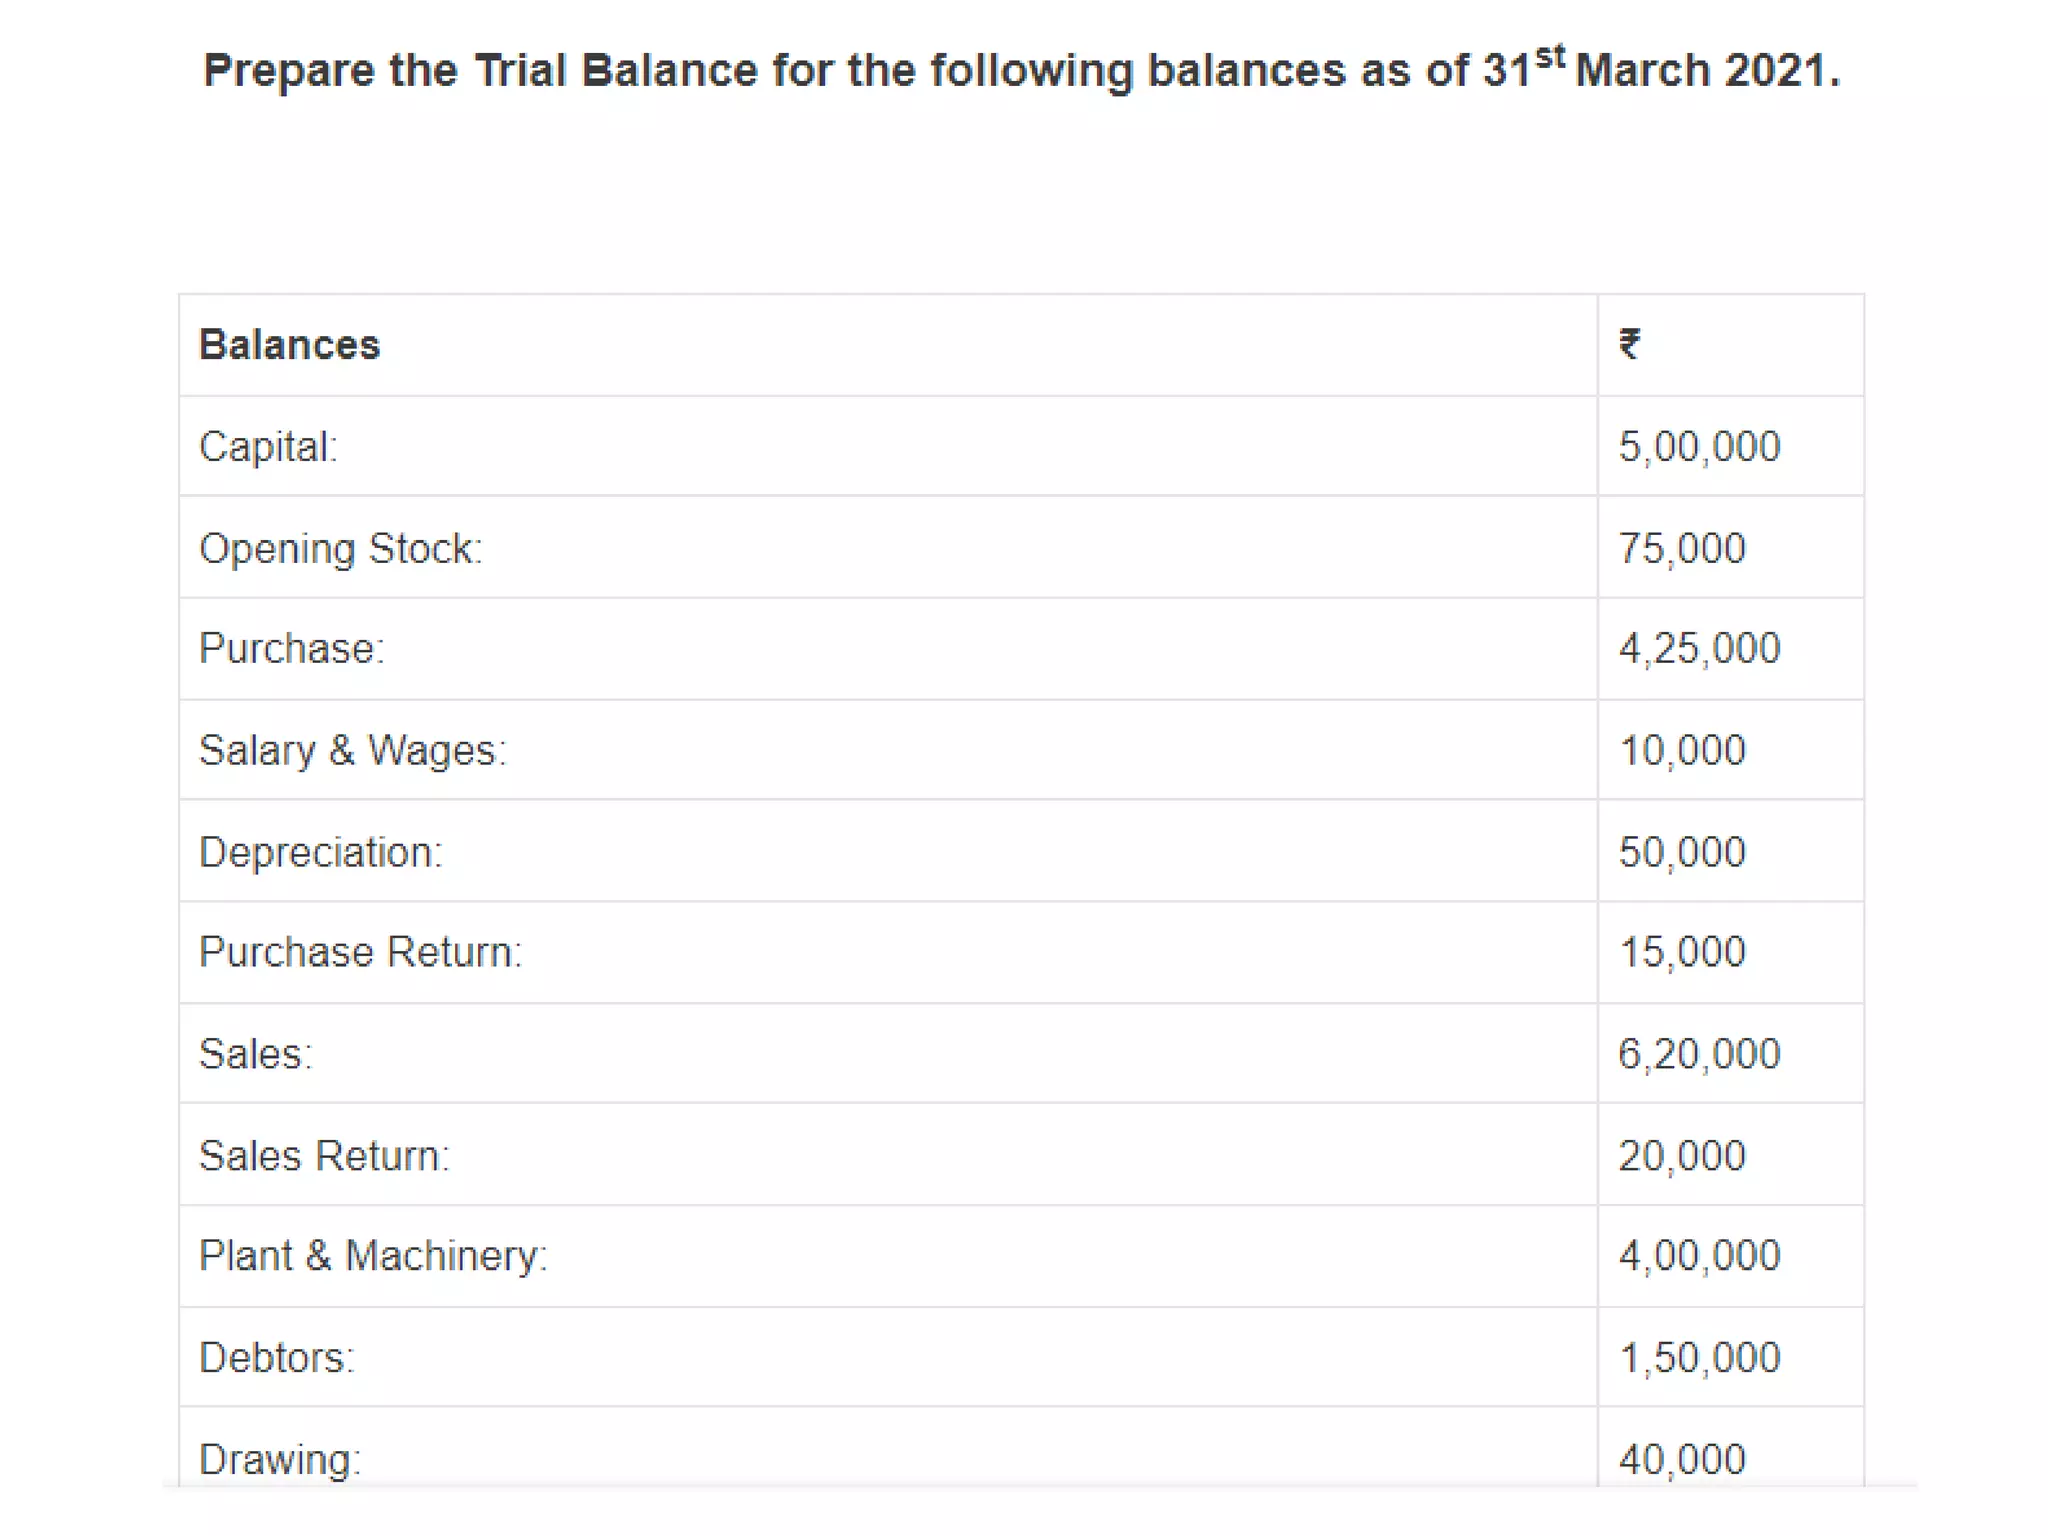This screenshot has width=2048, height=1536.
Task: Click the Opening Stock label
Action: tap(340, 549)
